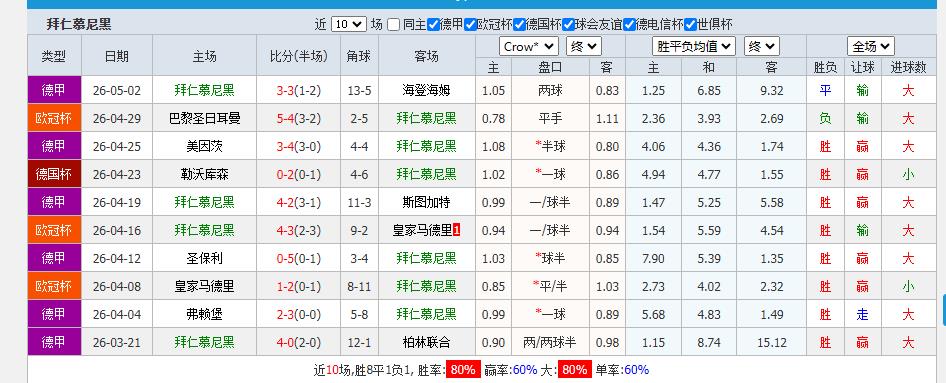Open the 终 dropdown next to Crow*
This screenshot has height=383, width=946.
click(584, 46)
